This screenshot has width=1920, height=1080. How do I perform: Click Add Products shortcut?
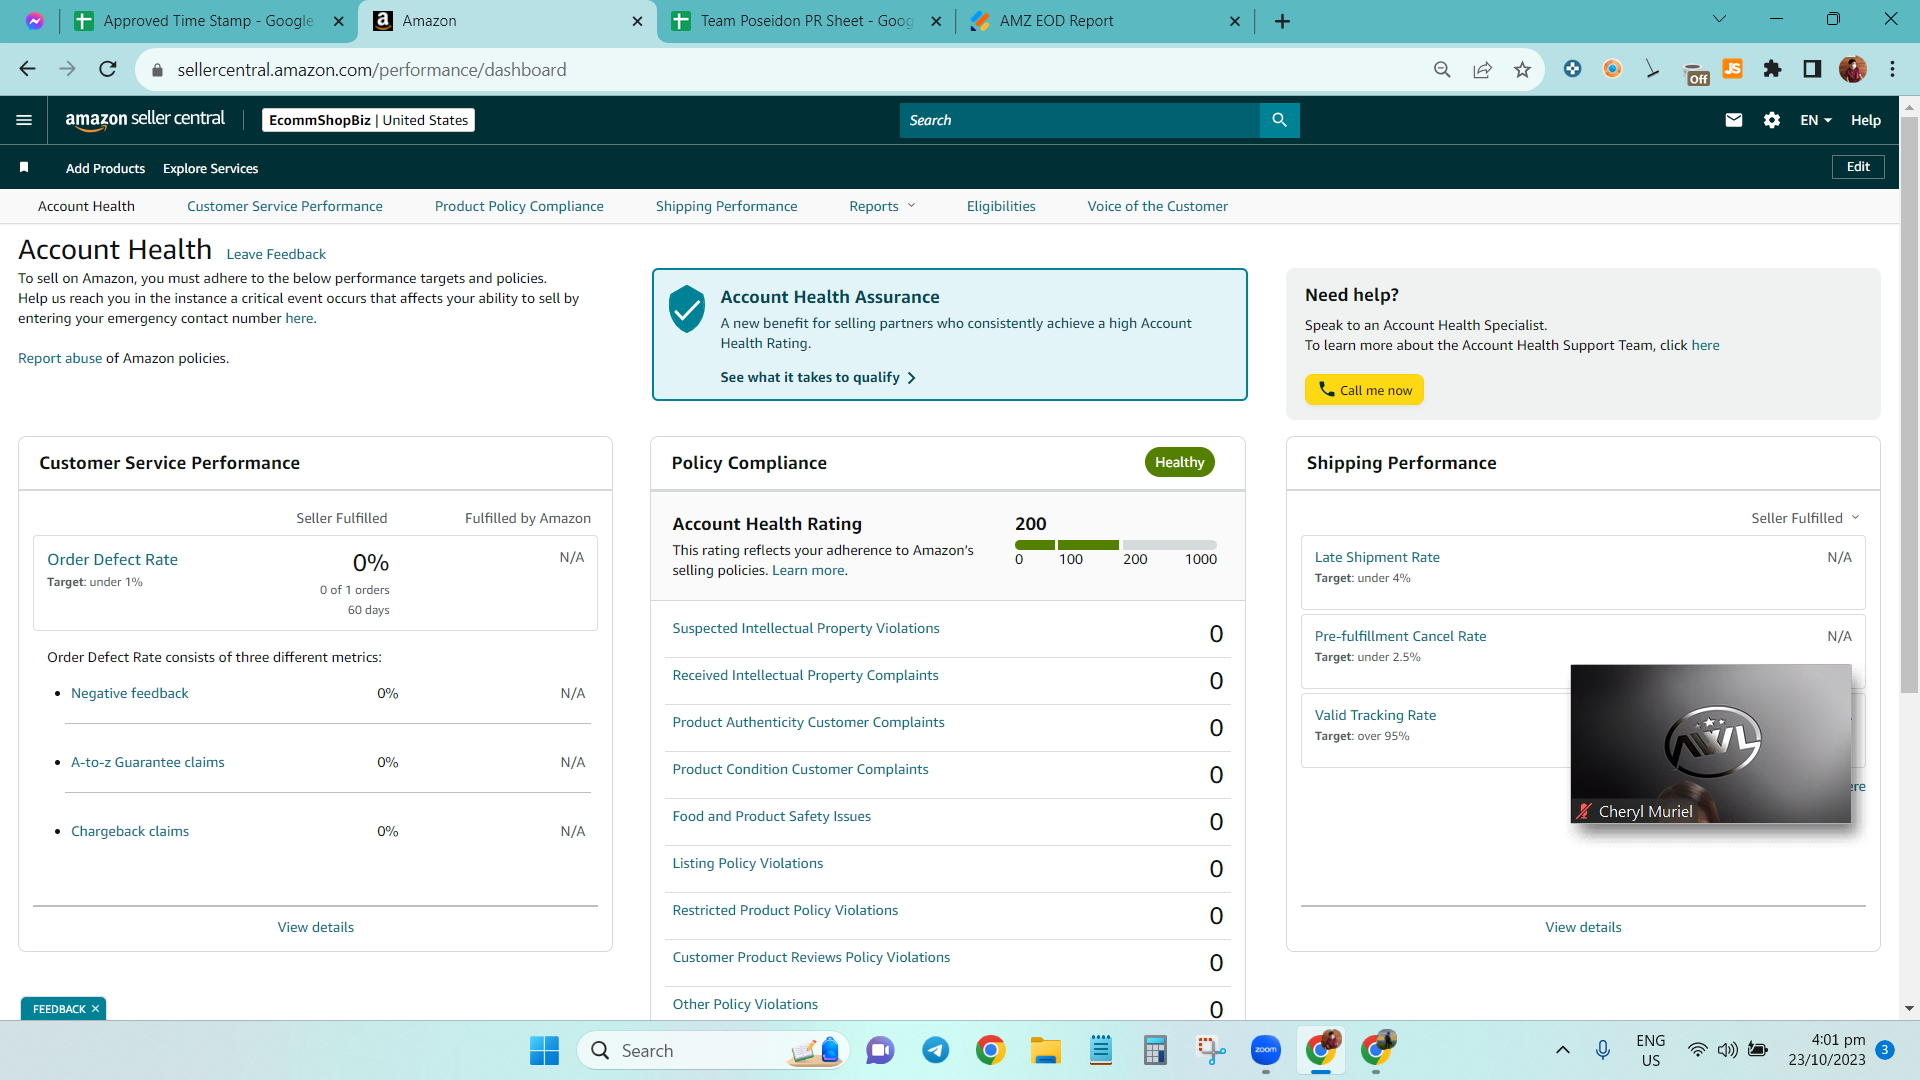[105, 168]
